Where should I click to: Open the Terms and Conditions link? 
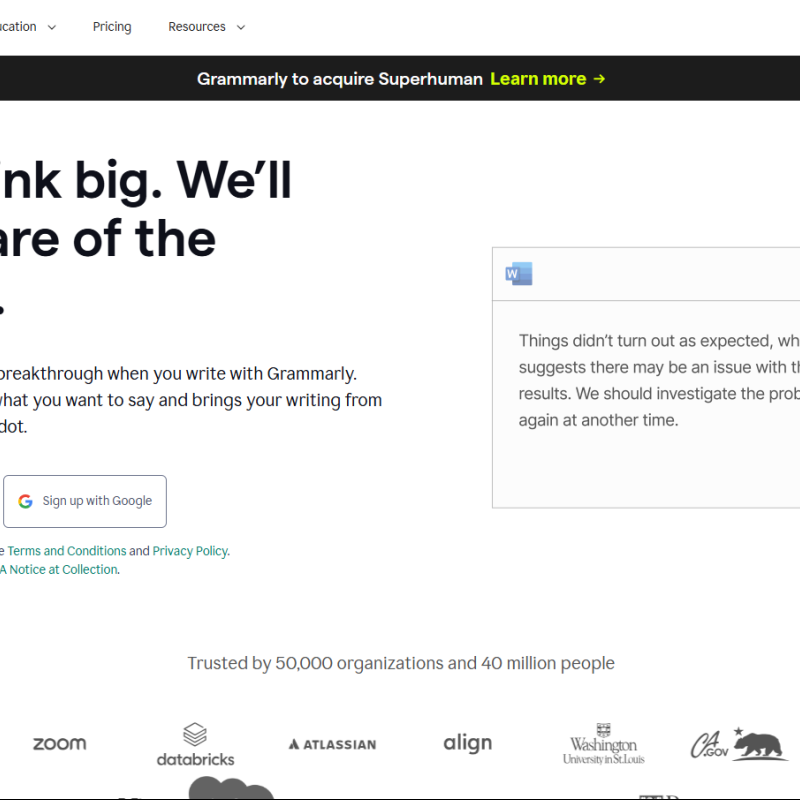[67, 551]
